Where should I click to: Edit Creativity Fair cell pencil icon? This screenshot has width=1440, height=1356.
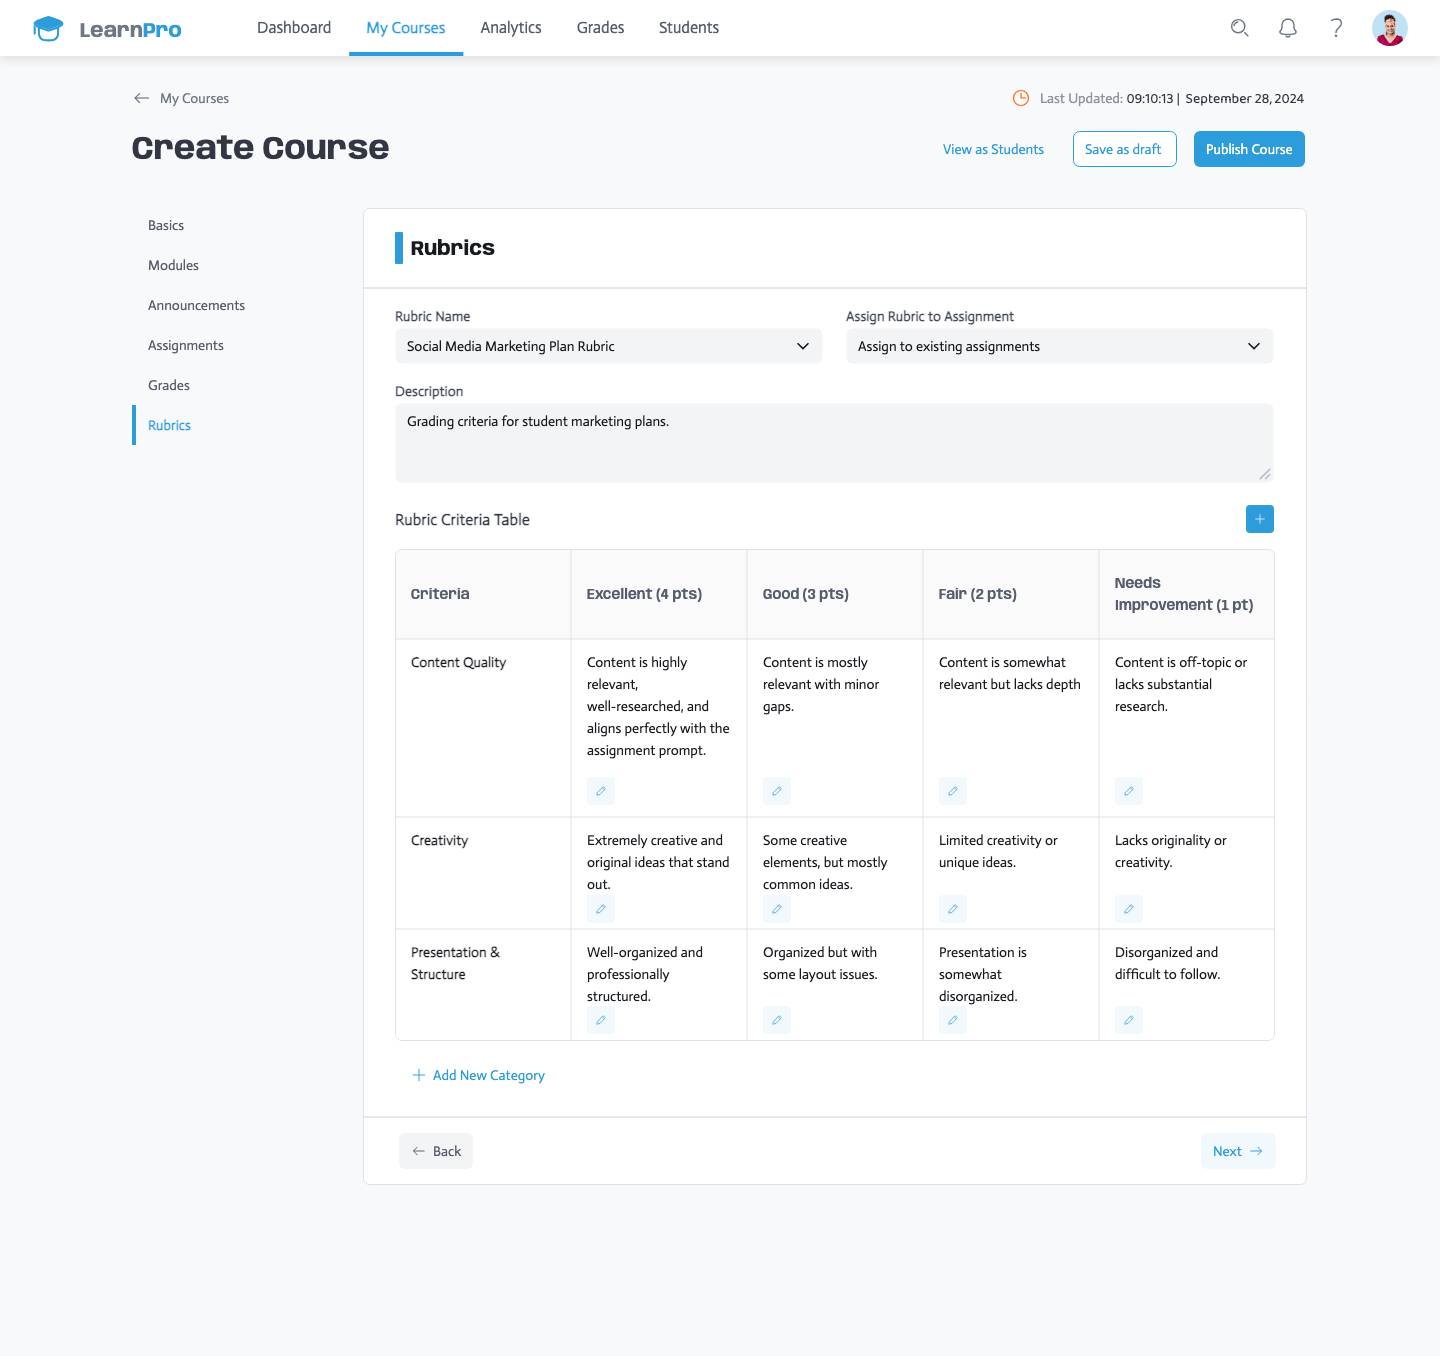point(953,909)
